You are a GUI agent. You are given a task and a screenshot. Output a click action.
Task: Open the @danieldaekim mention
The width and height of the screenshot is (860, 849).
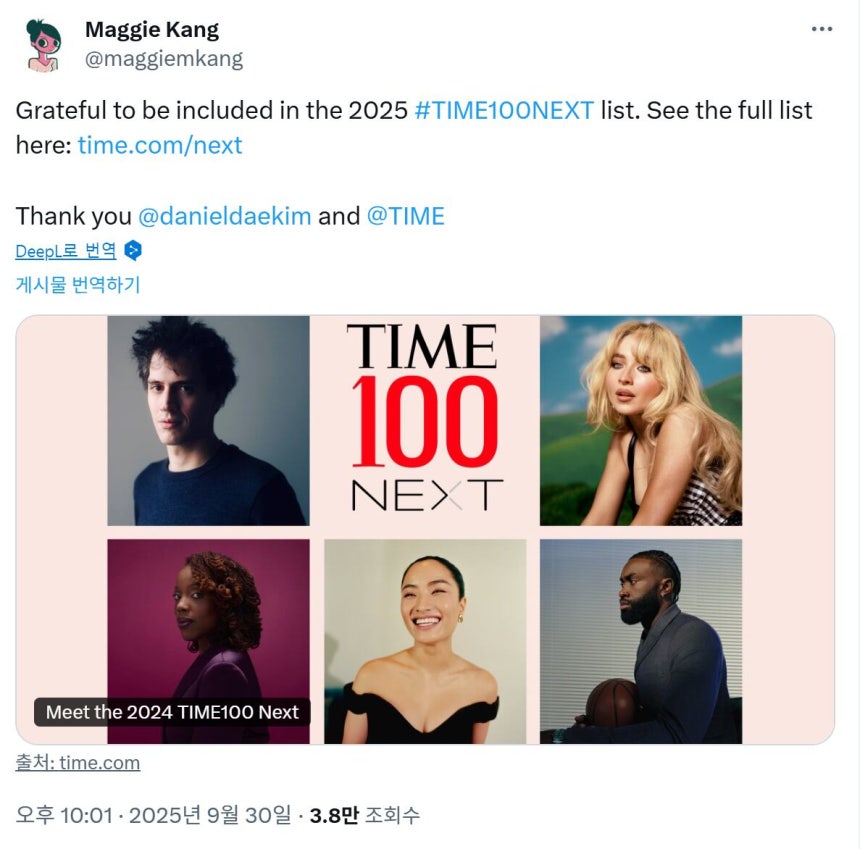(224, 216)
